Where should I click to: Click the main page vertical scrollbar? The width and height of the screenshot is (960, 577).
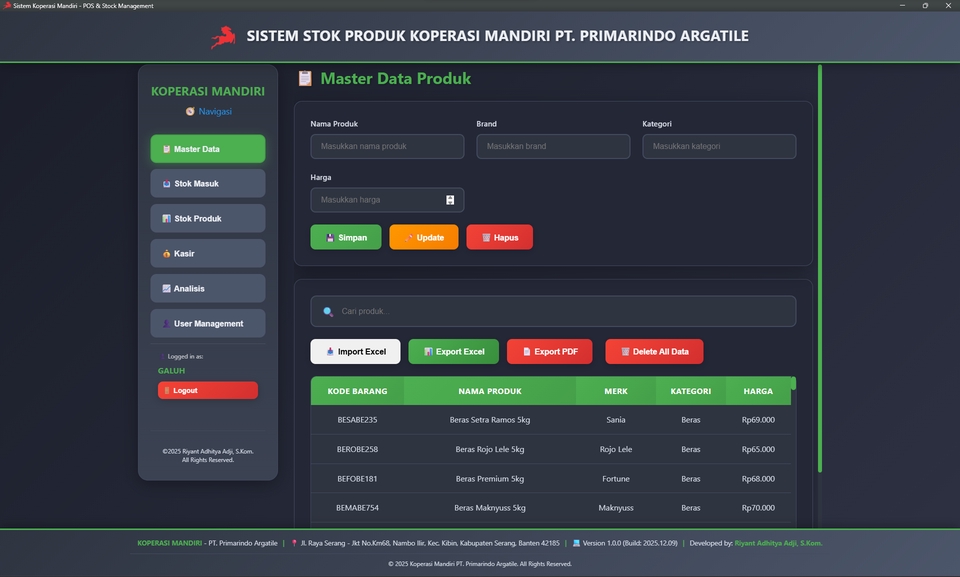(x=820, y=268)
